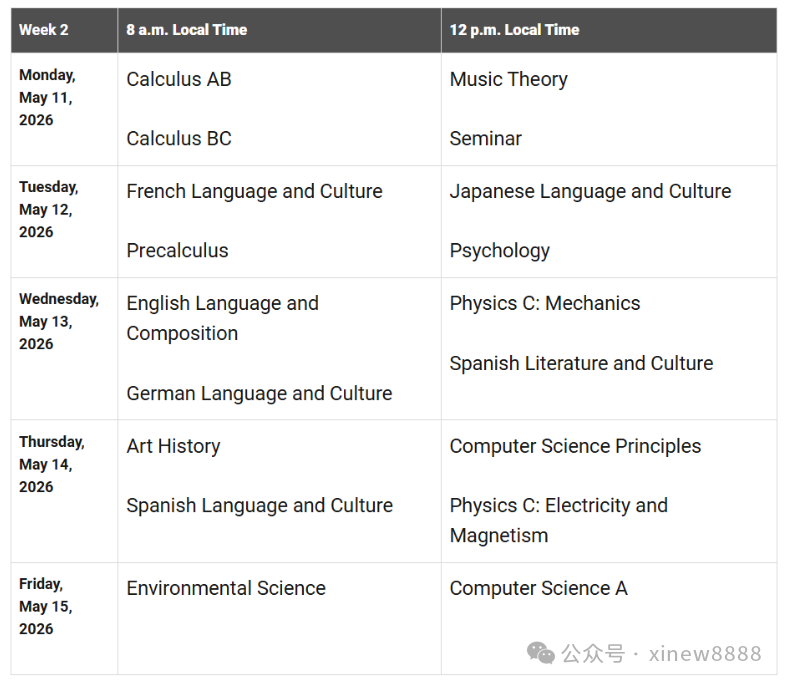Screen dimensions: 786x684
Task: Click the Calculus AB exam entry
Action: click(x=179, y=80)
